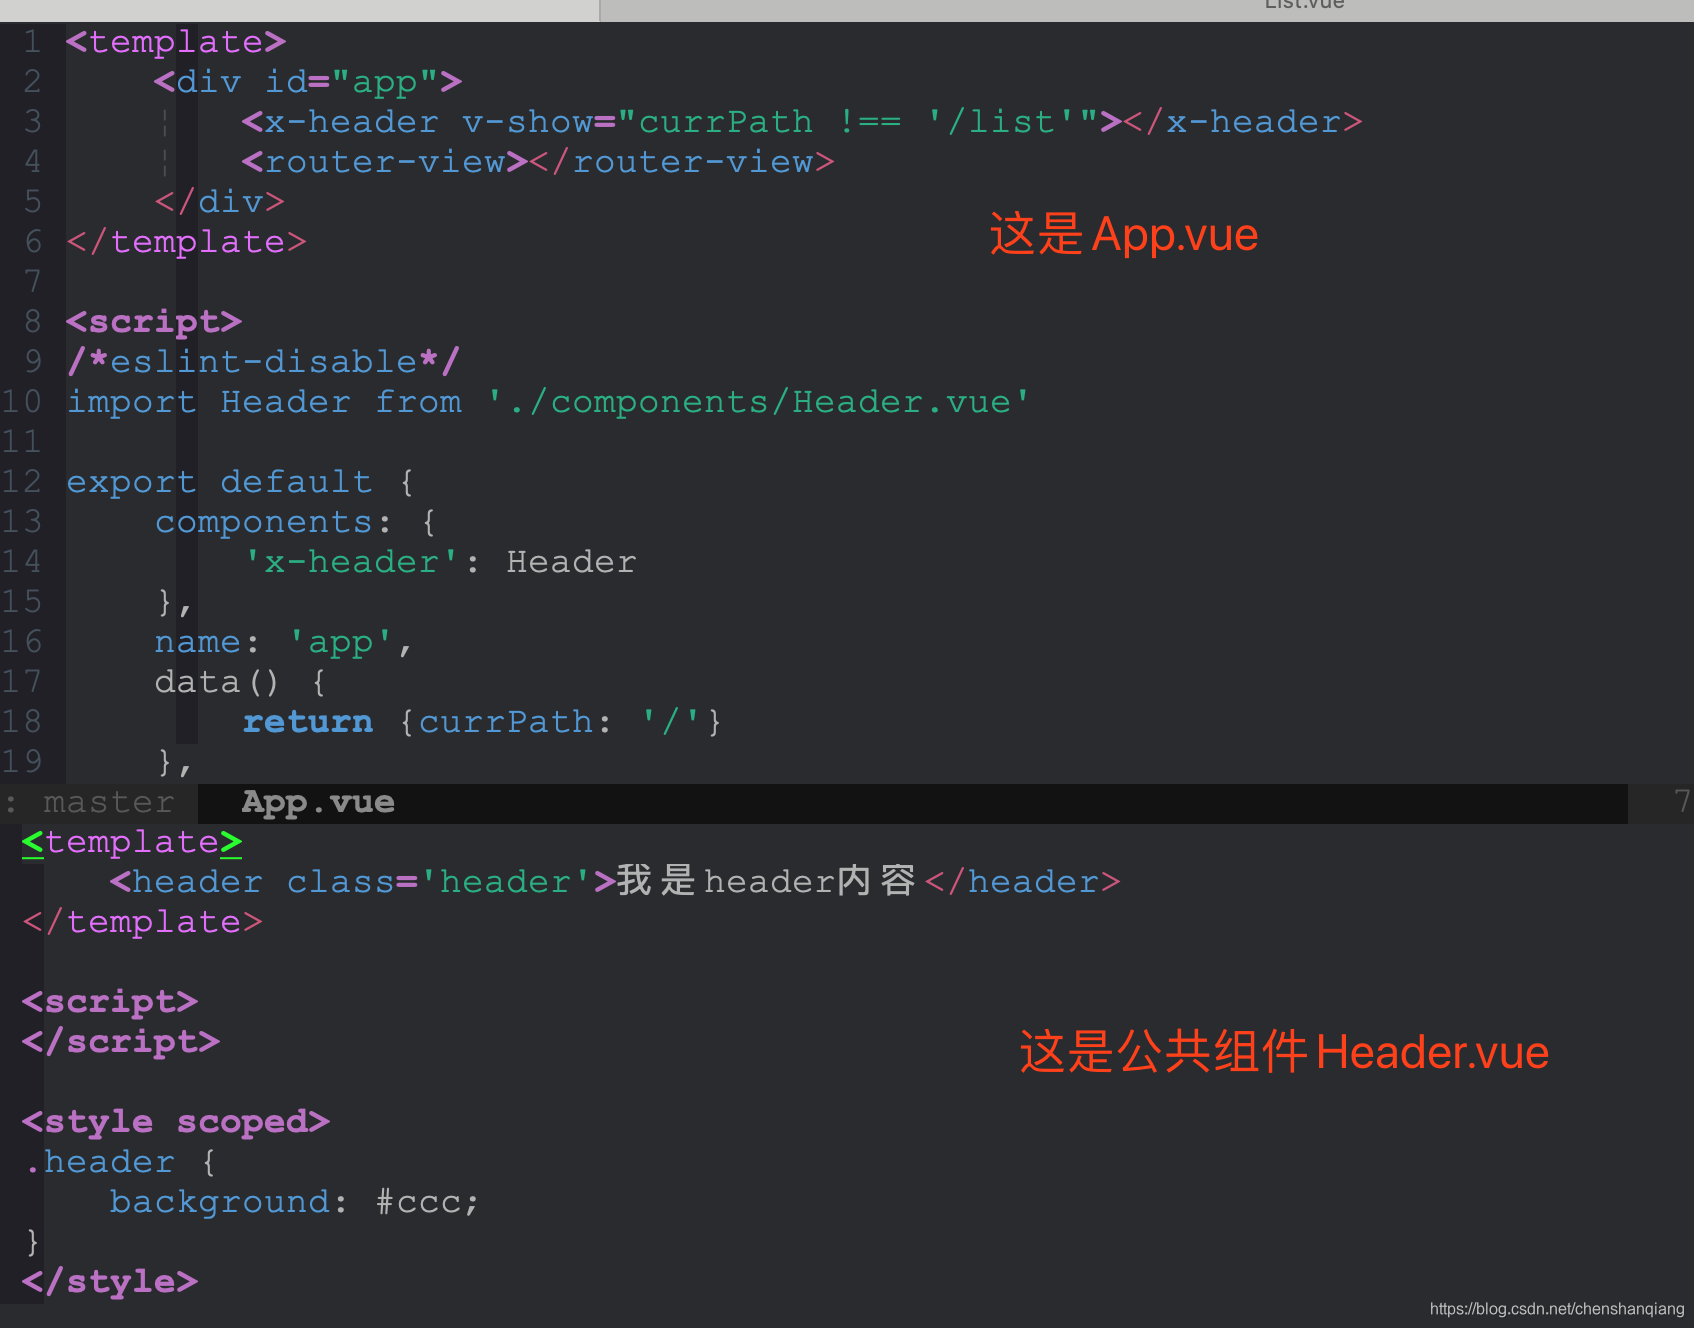Click line number 1 in gutter

coord(32,42)
